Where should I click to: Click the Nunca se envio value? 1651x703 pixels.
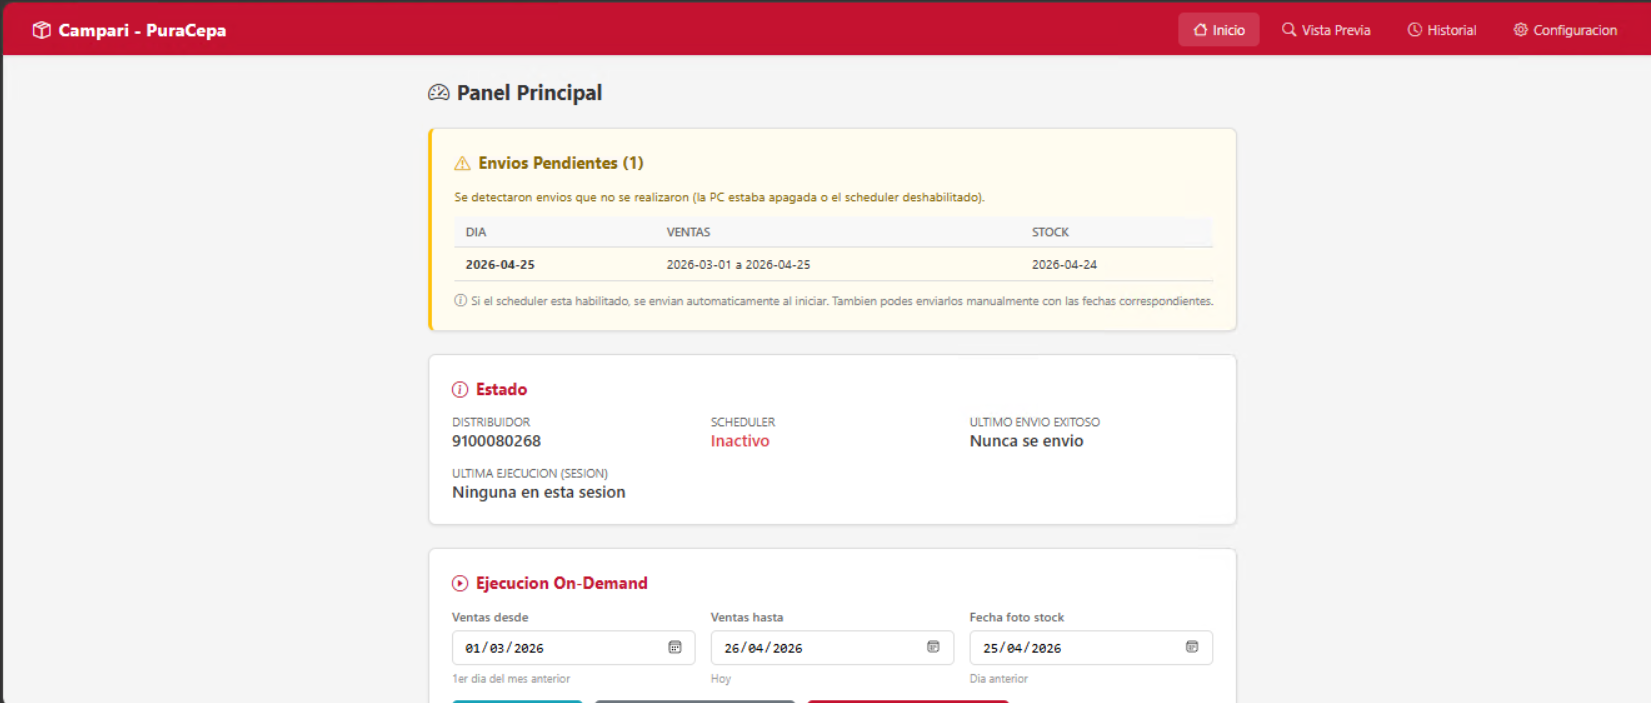1026,441
